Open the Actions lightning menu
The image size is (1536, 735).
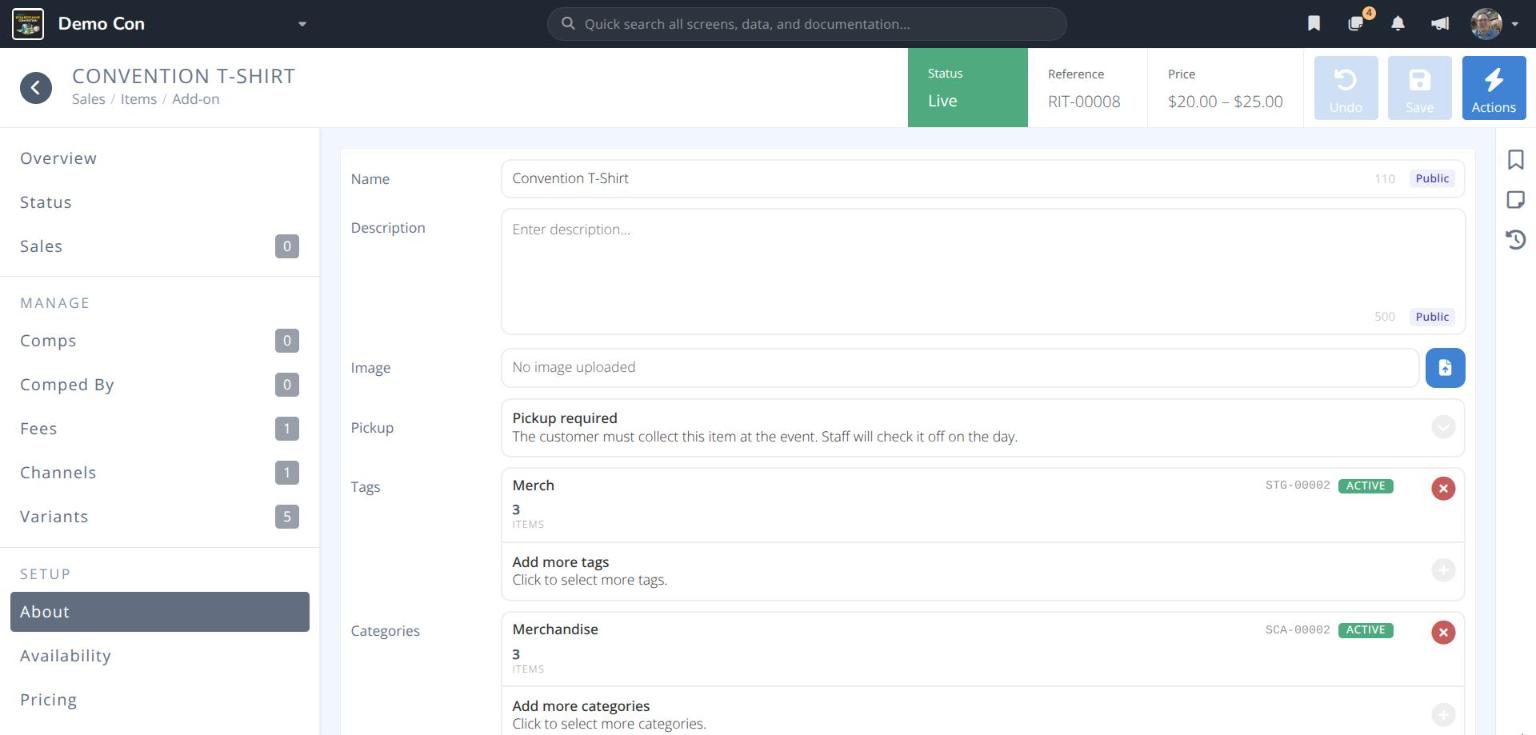point(1493,88)
